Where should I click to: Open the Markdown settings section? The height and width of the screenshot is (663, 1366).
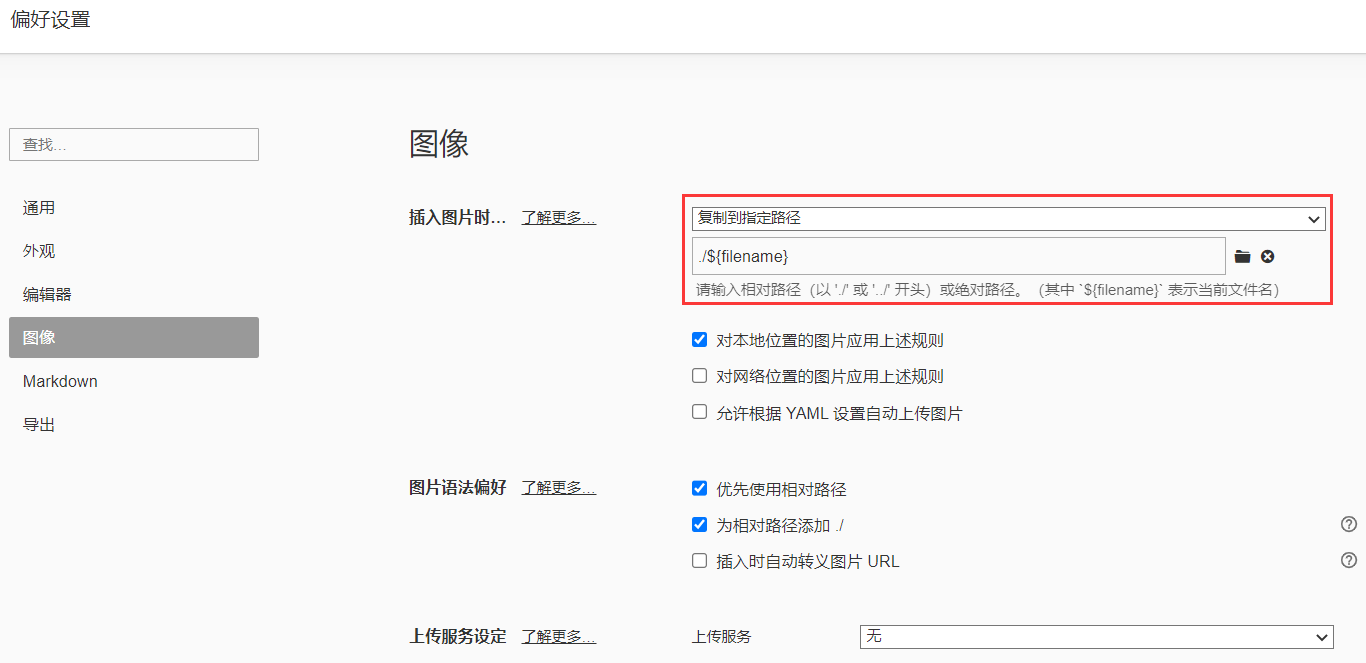pyautogui.click(x=134, y=381)
